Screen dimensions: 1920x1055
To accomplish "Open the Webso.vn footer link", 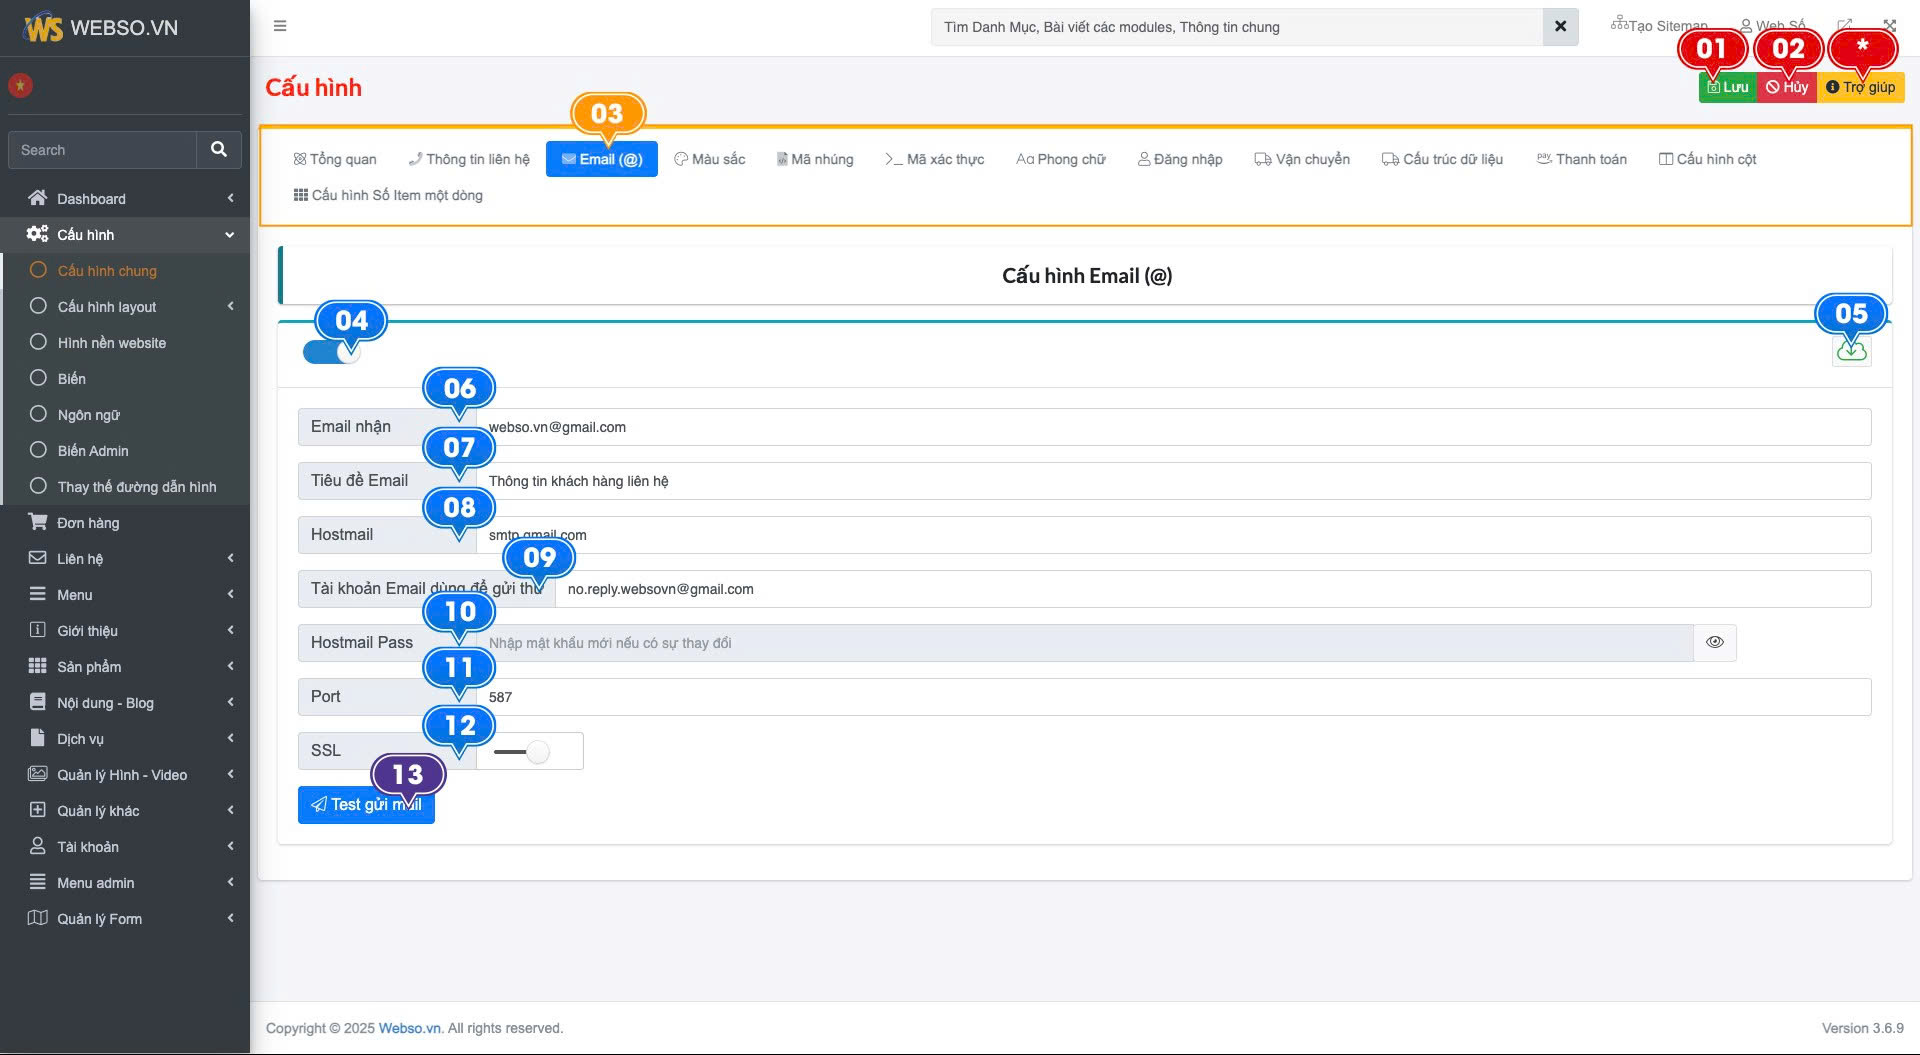I will pyautogui.click(x=409, y=1028).
